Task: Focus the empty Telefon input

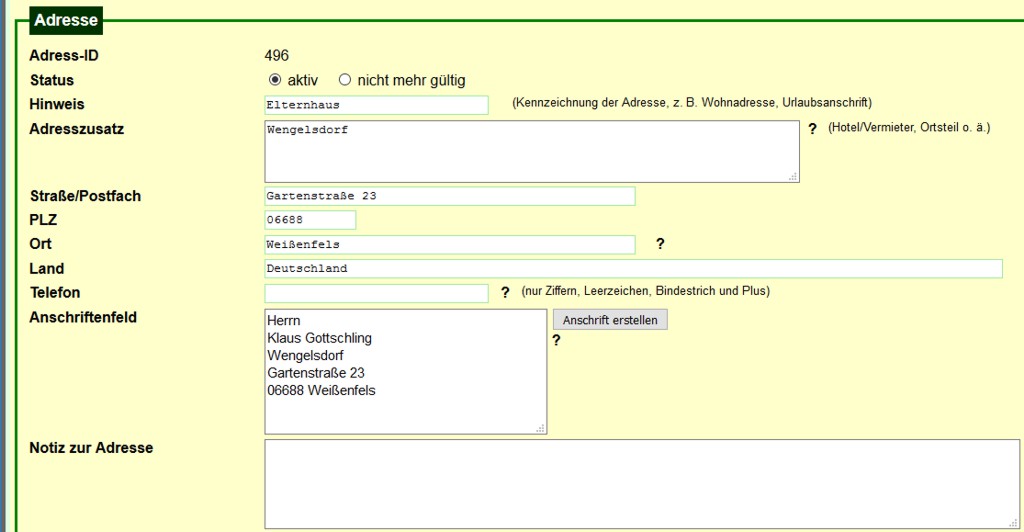Action: [x=376, y=293]
